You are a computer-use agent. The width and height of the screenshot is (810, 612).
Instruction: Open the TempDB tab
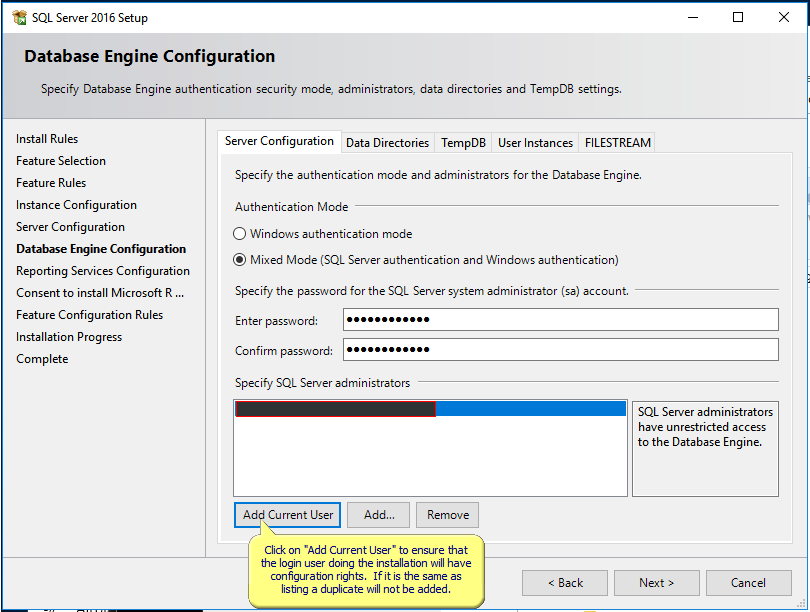(462, 142)
